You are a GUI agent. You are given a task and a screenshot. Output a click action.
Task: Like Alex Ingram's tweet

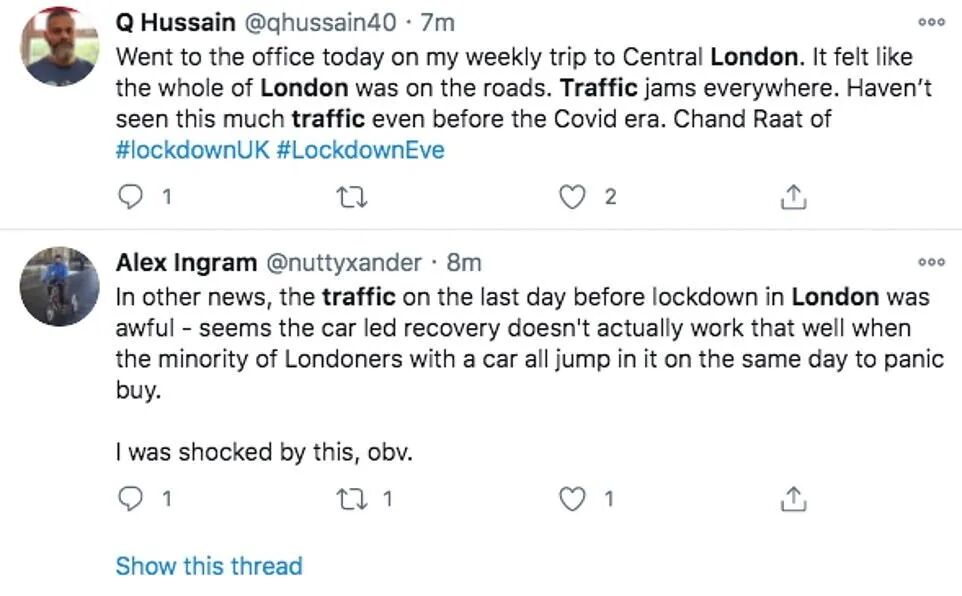coord(572,499)
